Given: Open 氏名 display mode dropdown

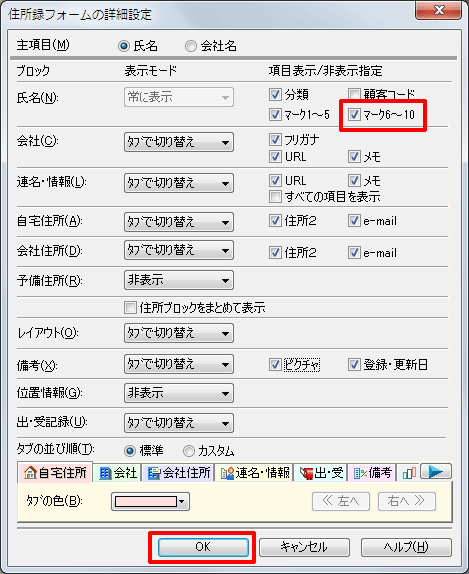Looking at the screenshot, I should (179, 97).
